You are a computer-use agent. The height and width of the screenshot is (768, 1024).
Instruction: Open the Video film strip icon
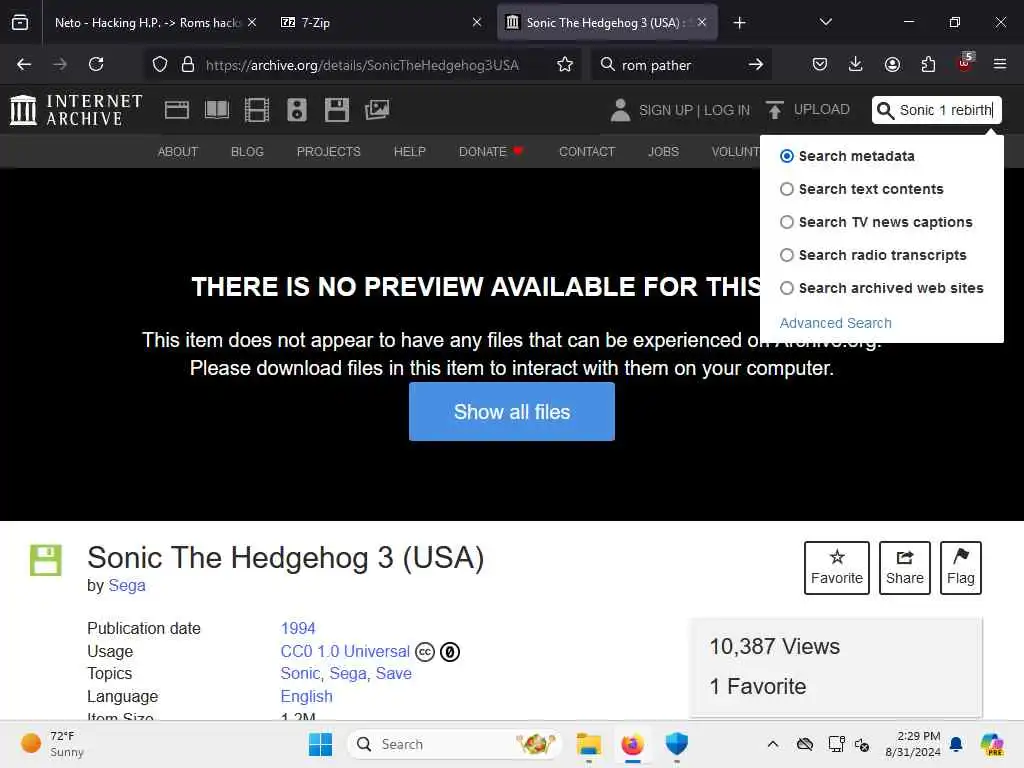coord(257,110)
